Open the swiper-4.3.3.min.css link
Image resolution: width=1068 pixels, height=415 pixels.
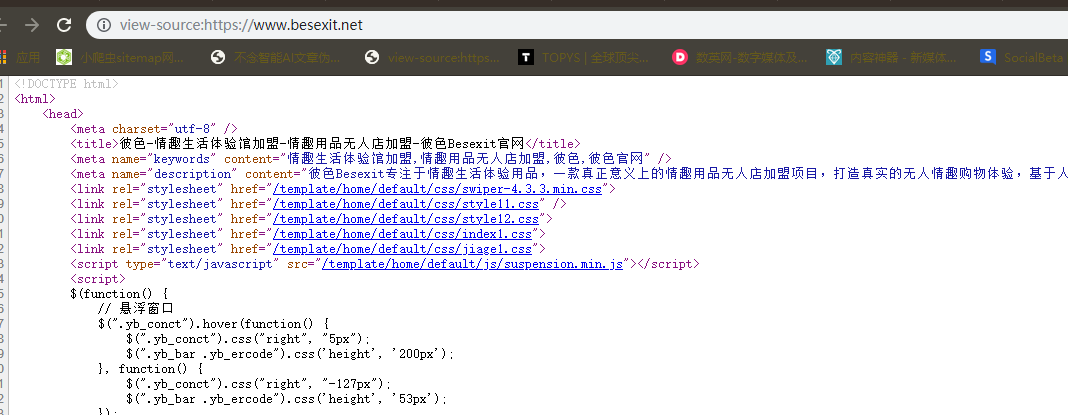click(x=437, y=189)
